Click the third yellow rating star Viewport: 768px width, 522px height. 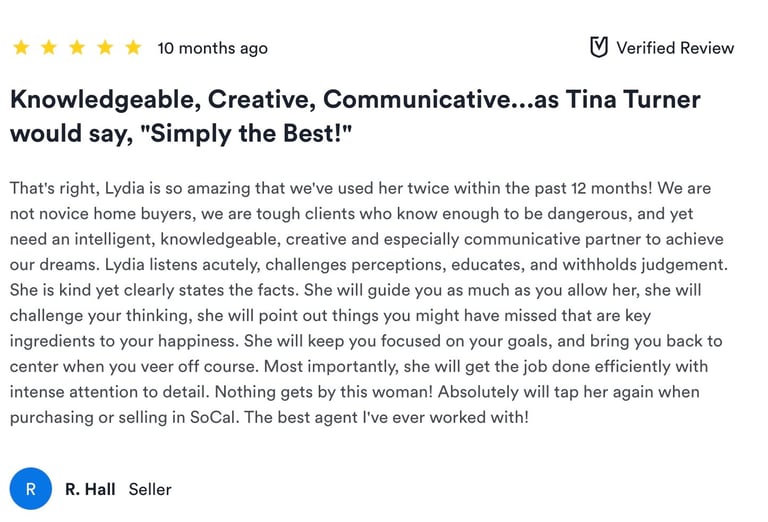pyautogui.click(x=76, y=48)
